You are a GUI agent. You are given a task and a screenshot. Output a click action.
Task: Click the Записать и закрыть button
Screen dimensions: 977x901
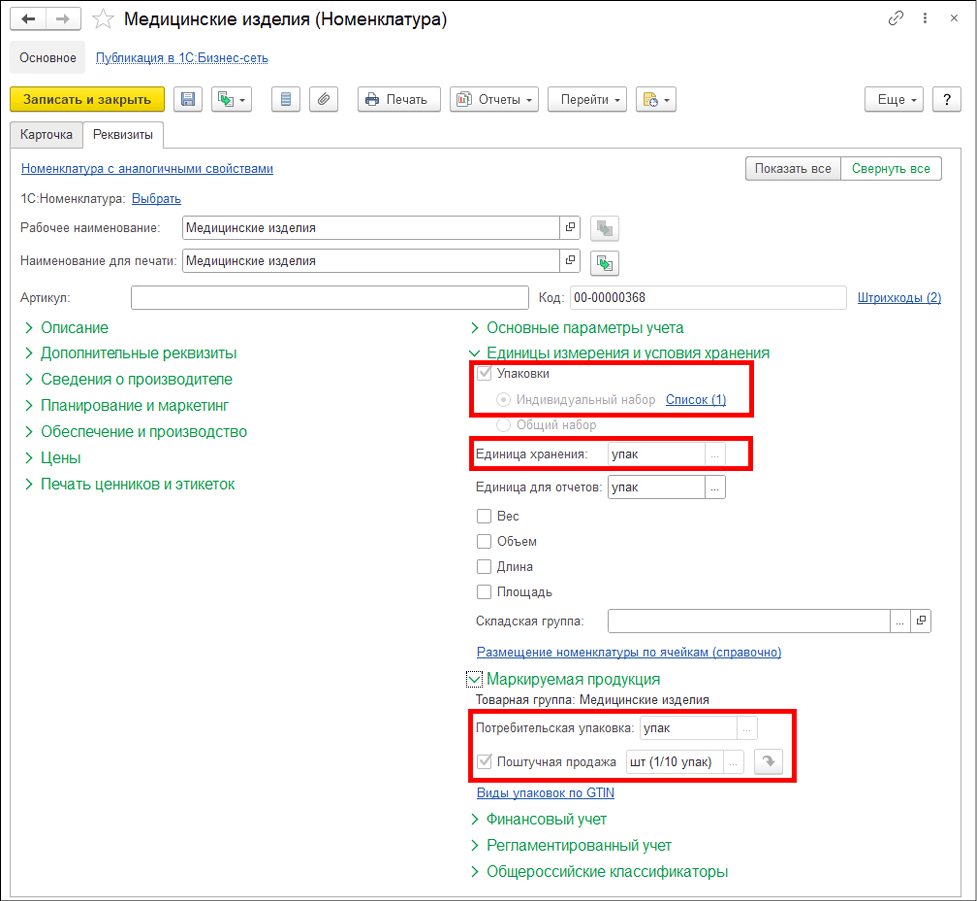tap(87, 99)
